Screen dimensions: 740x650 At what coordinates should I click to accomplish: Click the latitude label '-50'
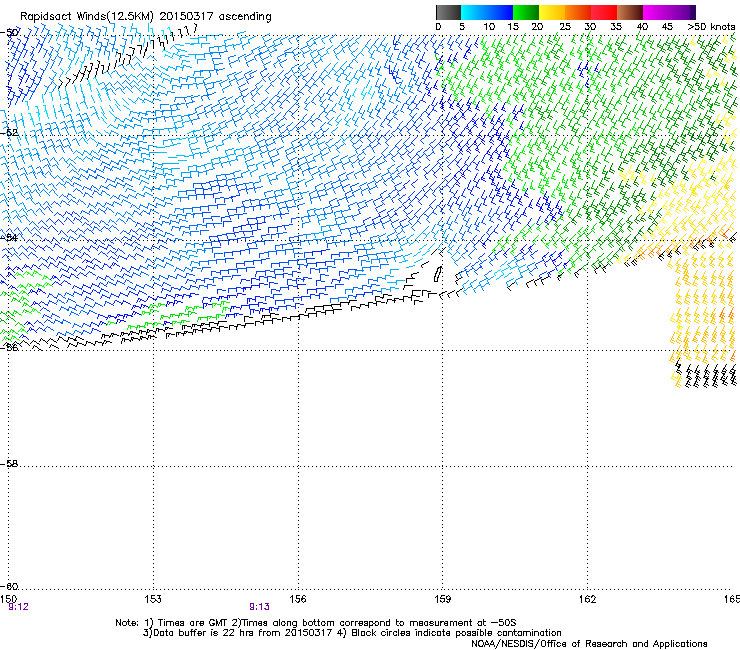(x=9, y=33)
